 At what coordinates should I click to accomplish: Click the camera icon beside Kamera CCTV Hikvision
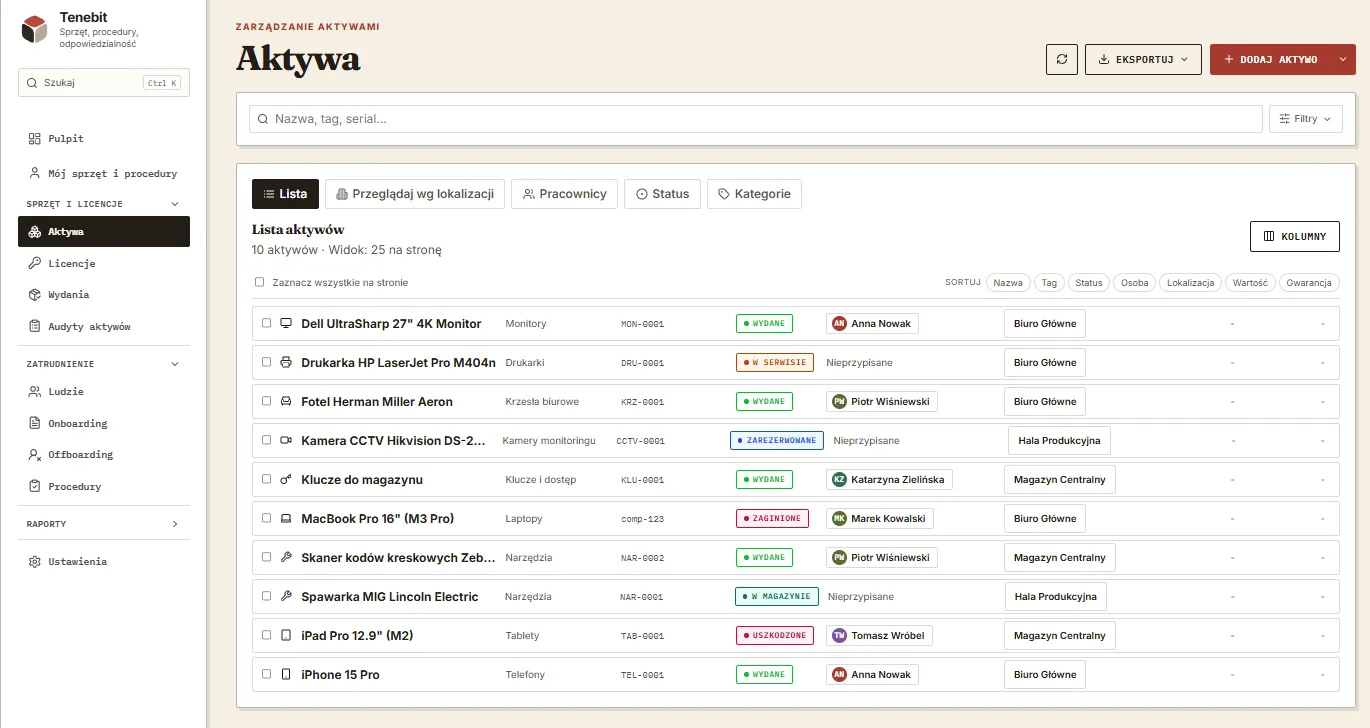[285, 441]
